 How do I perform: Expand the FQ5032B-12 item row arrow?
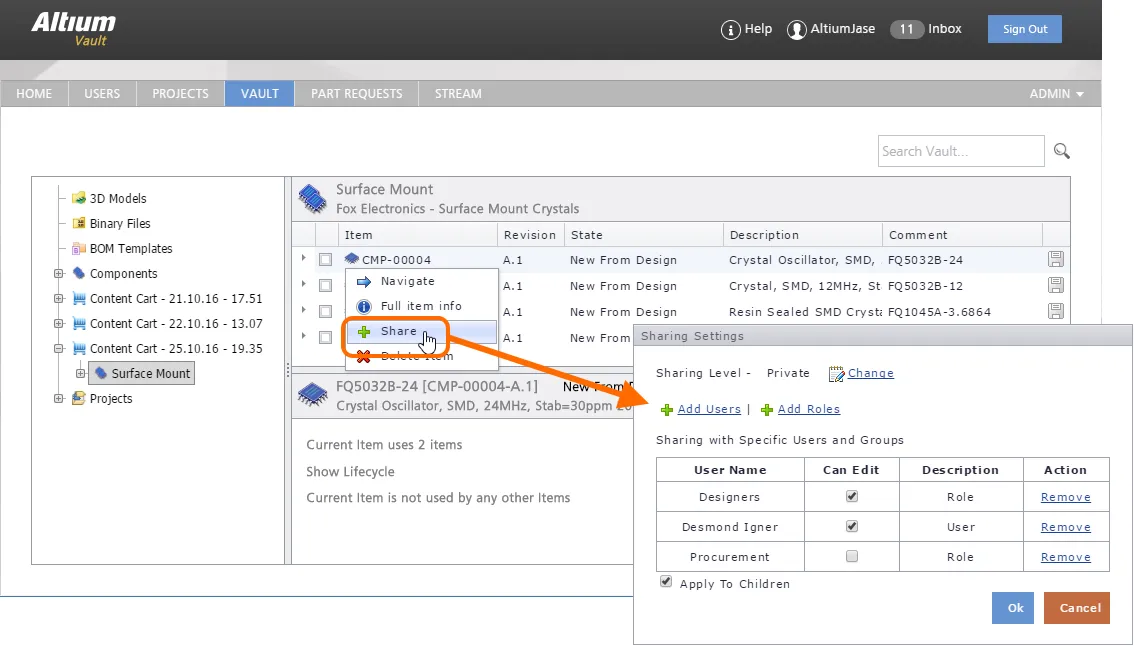coord(304,284)
